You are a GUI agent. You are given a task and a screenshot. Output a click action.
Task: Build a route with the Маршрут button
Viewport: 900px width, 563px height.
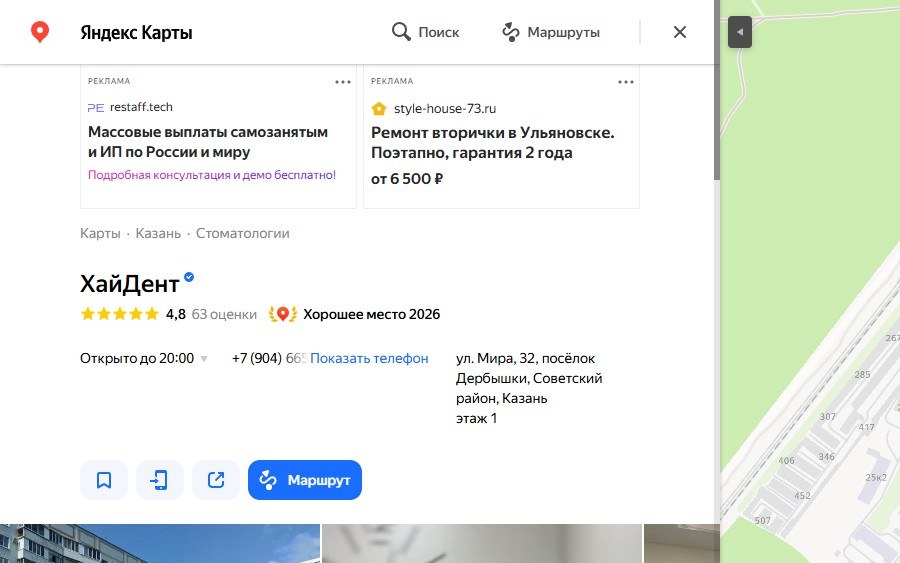click(x=305, y=480)
